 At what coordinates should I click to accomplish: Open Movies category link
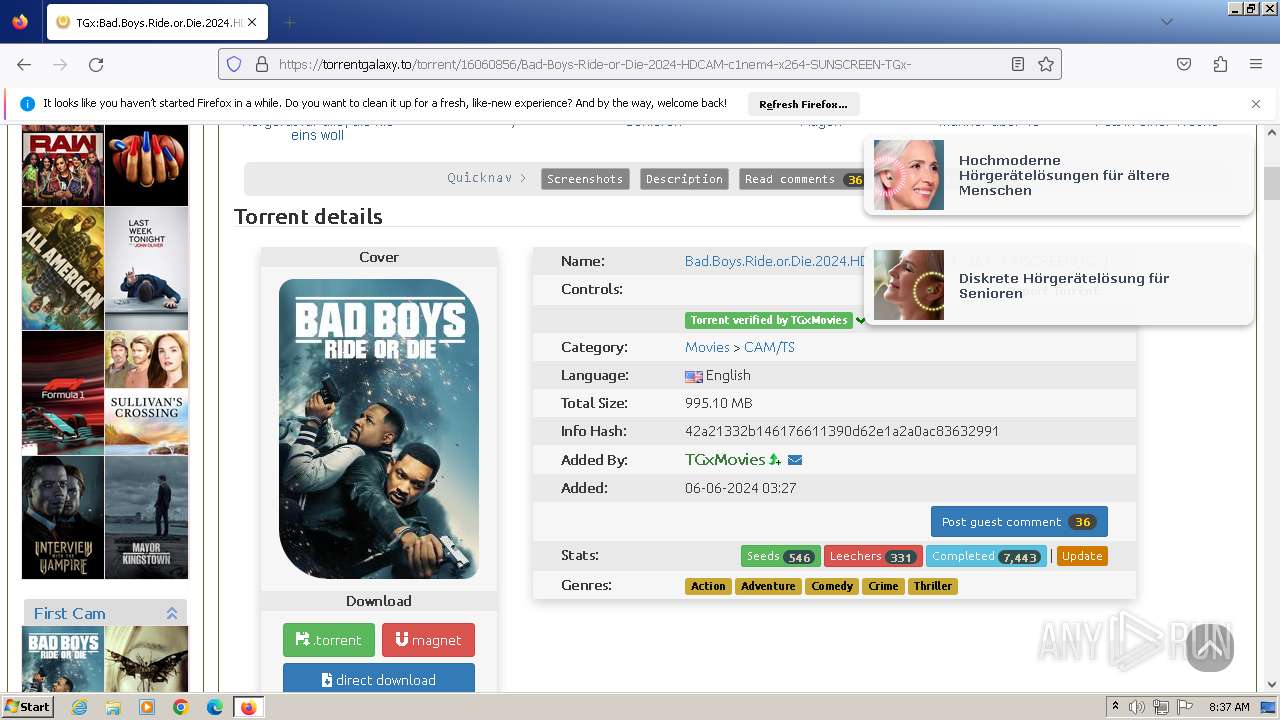pyautogui.click(x=707, y=347)
